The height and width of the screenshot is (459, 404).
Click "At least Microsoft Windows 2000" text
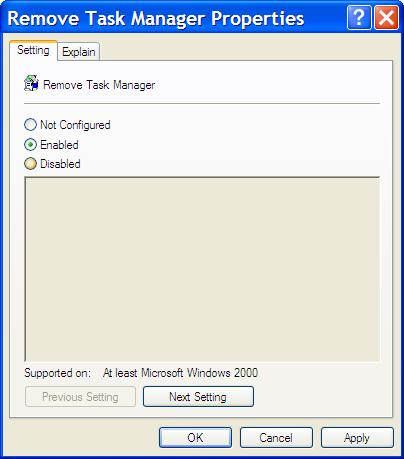coord(180,373)
